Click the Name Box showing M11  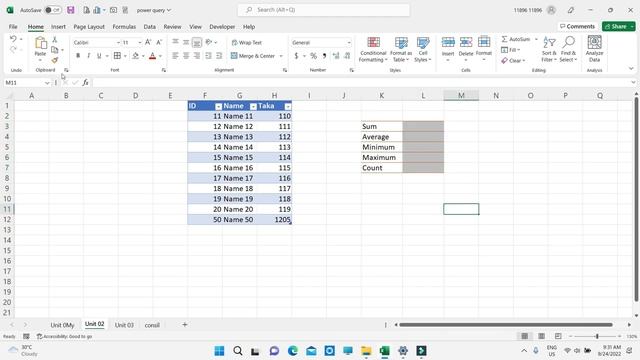click(27, 83)
